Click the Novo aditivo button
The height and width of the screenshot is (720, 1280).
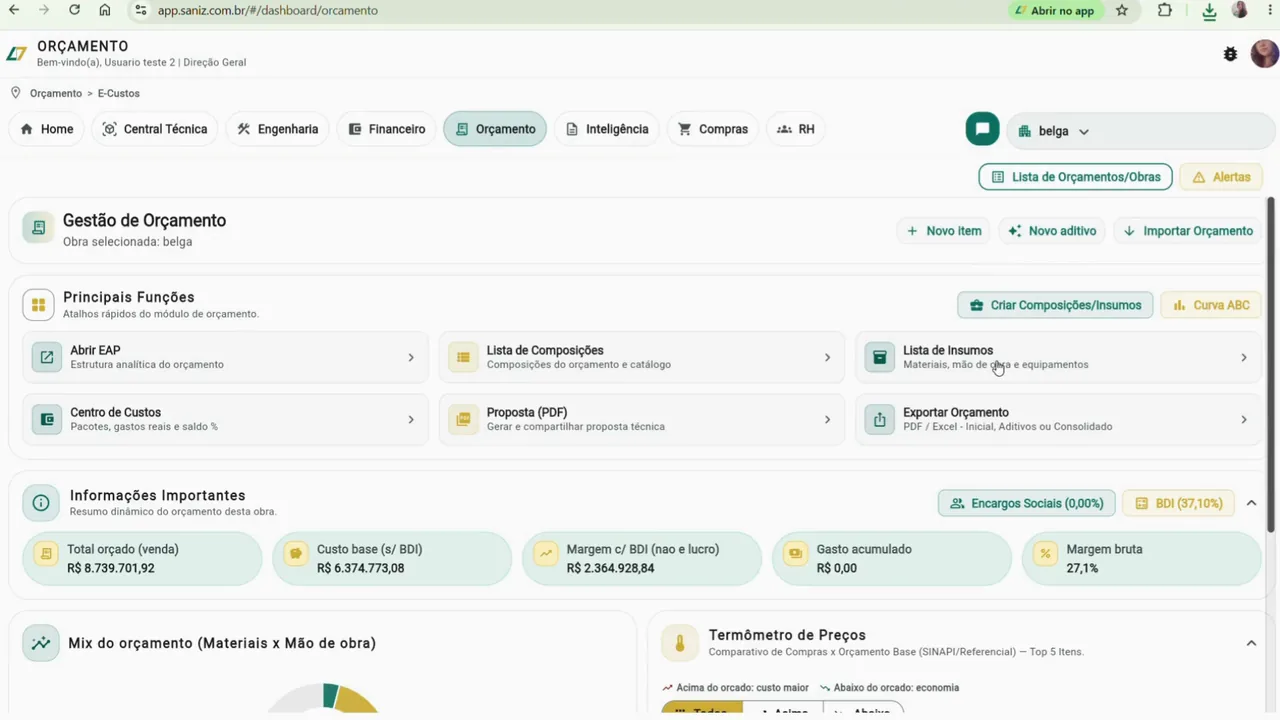click(1052, 231)
